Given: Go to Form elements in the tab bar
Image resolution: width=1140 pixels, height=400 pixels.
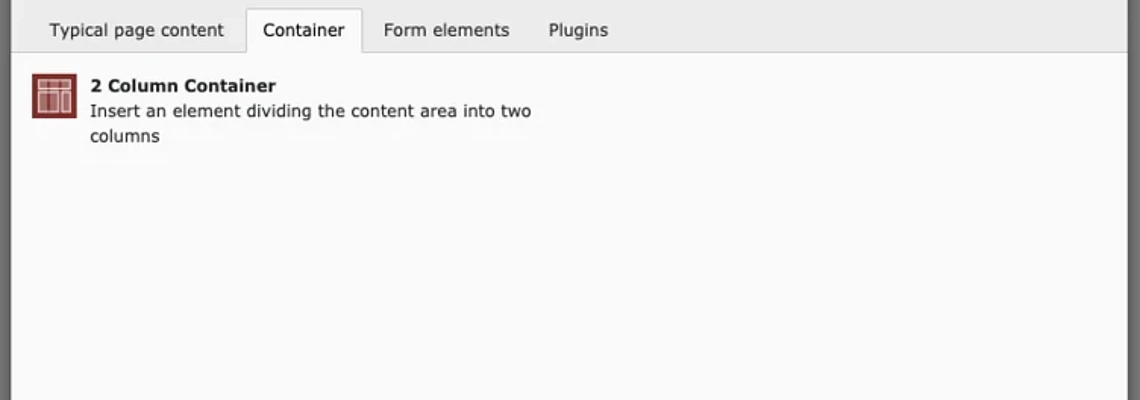Looking at the screenshot, I should point(446,30).
